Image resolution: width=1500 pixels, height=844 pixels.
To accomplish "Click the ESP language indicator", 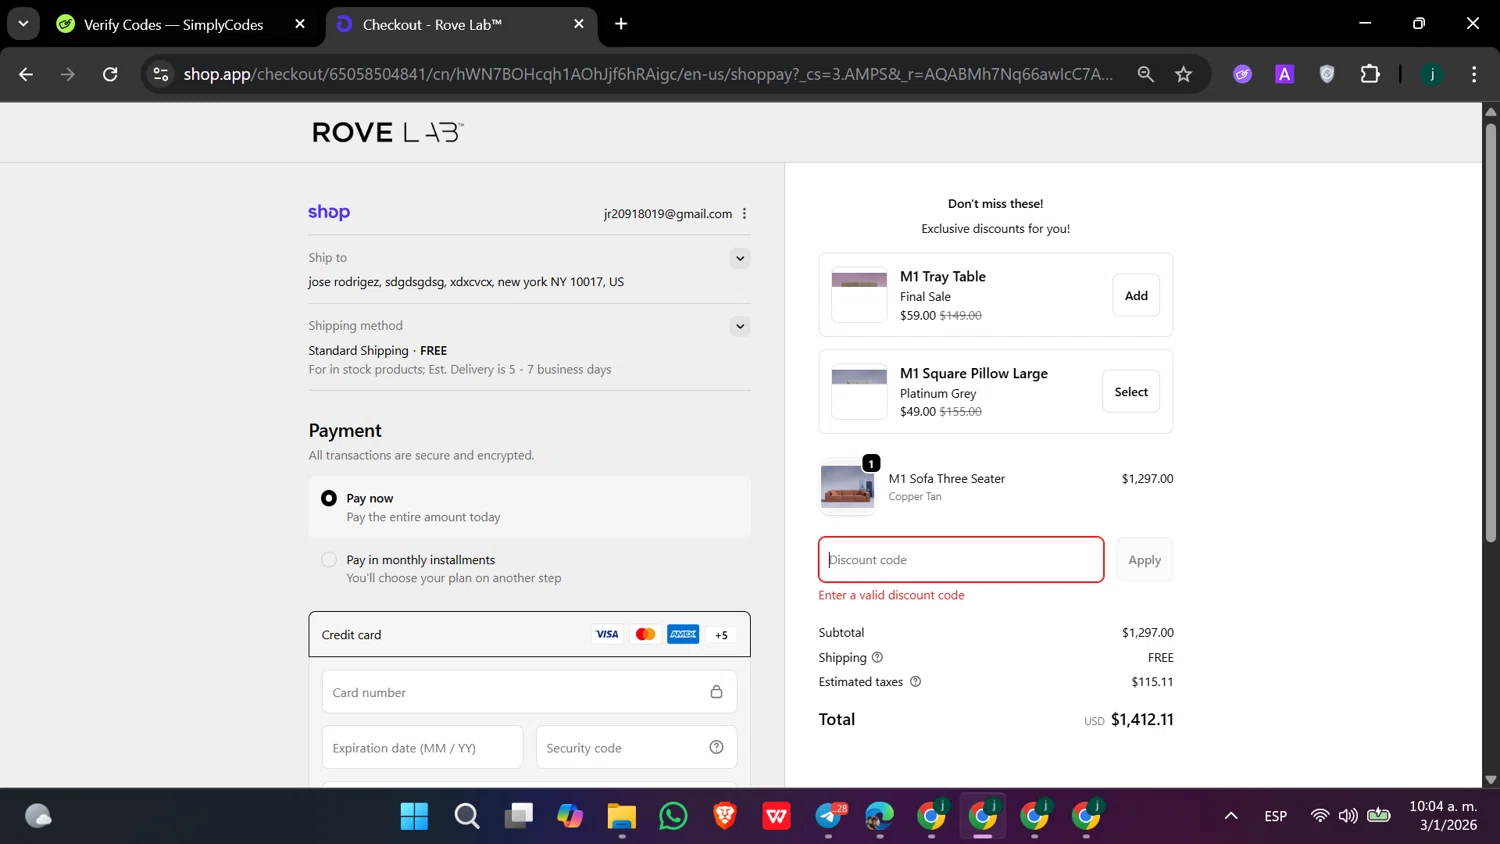I will pyautogui.click(x=1275, y=816).
